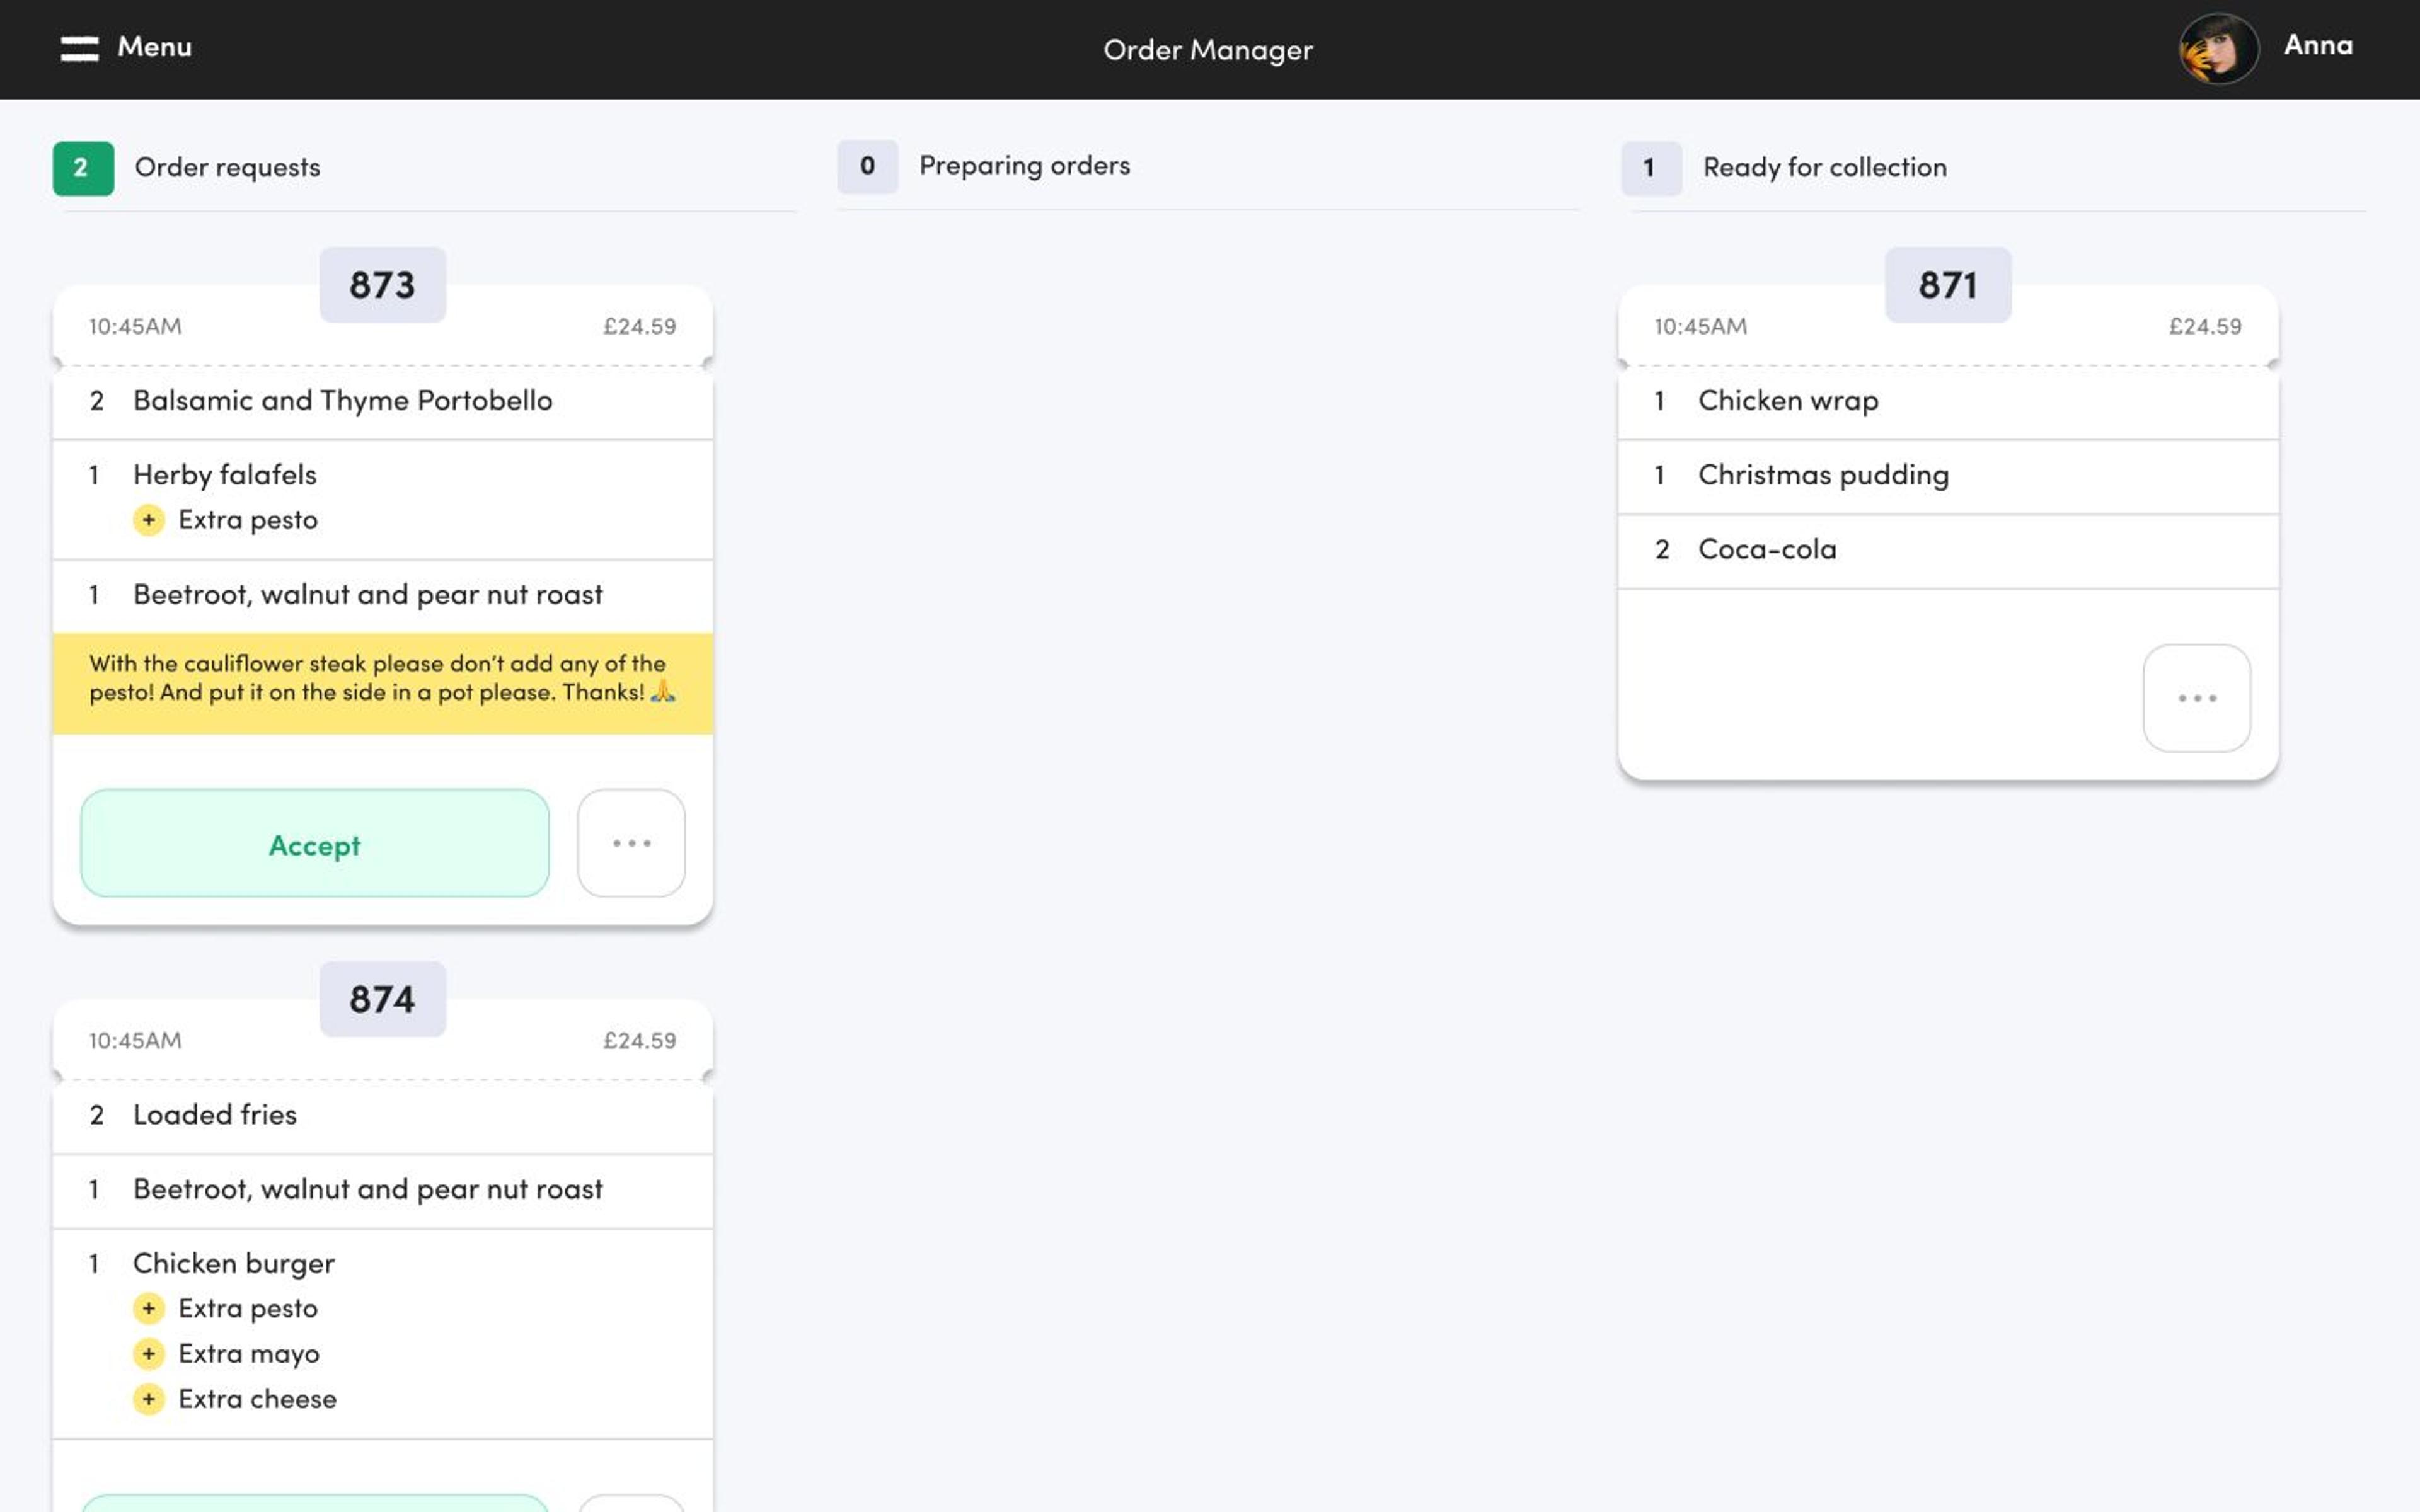Click order number 871 badge
2420x1512 pixels.
(x=1947, y=285)
